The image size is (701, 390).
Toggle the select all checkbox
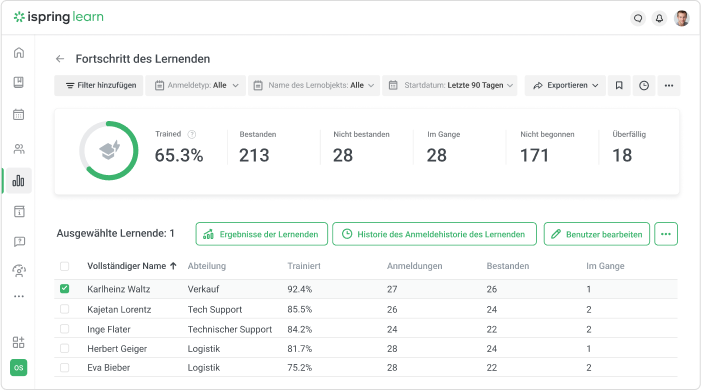tap(64, 266)
